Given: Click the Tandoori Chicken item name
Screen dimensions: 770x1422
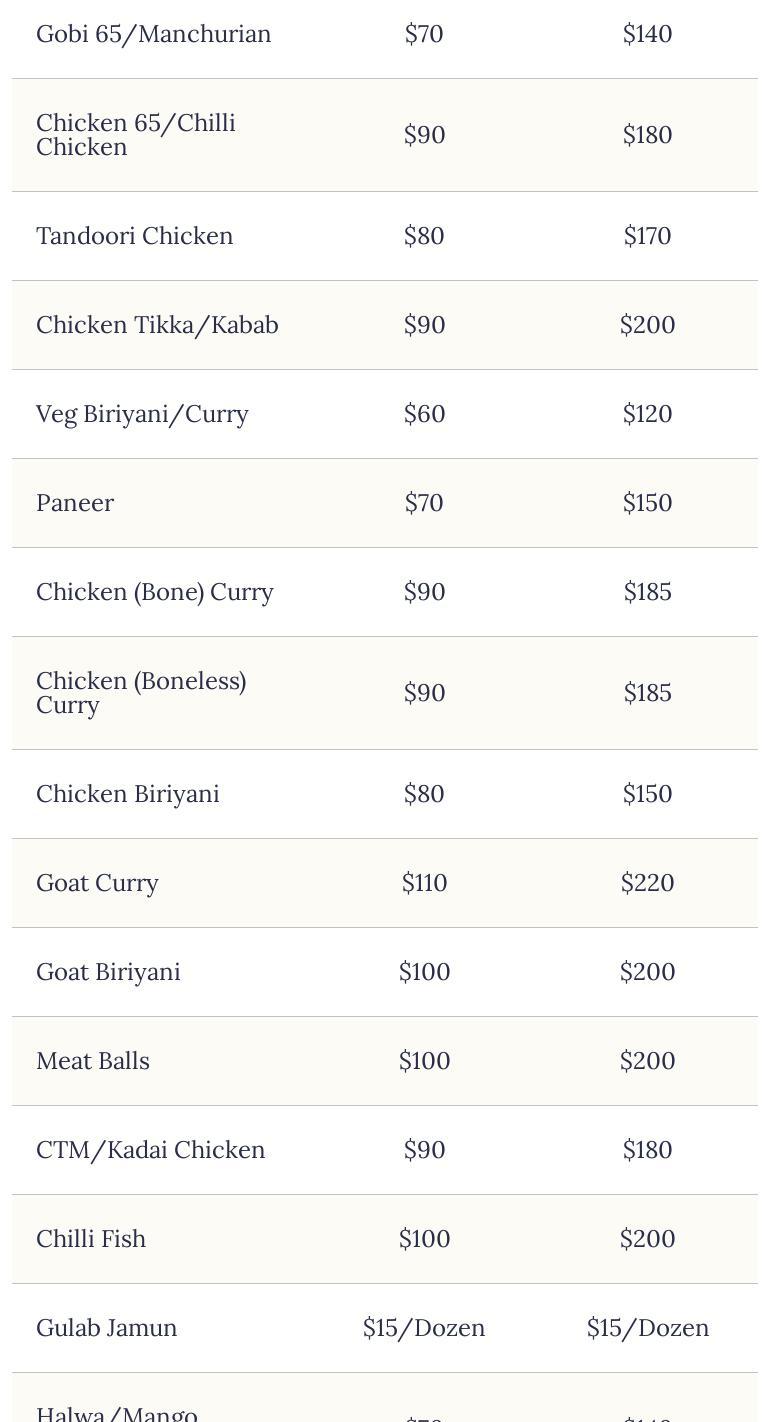Looking at the screenshot, I should pyautogui.click(x=134, y=236).
